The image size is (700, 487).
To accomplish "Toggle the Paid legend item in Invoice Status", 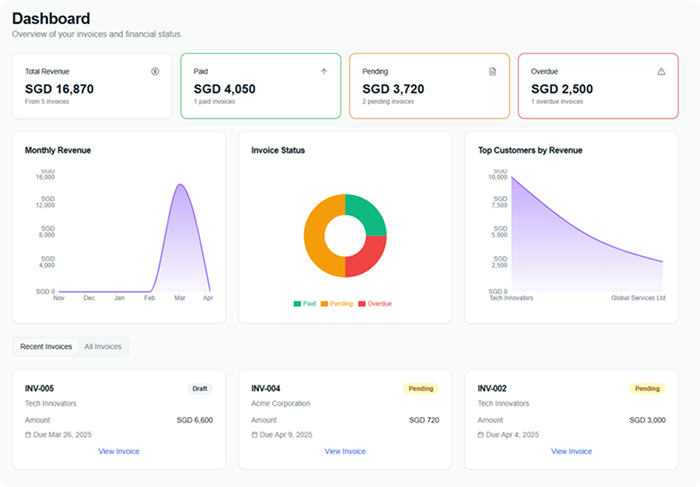I will [304, 303].
